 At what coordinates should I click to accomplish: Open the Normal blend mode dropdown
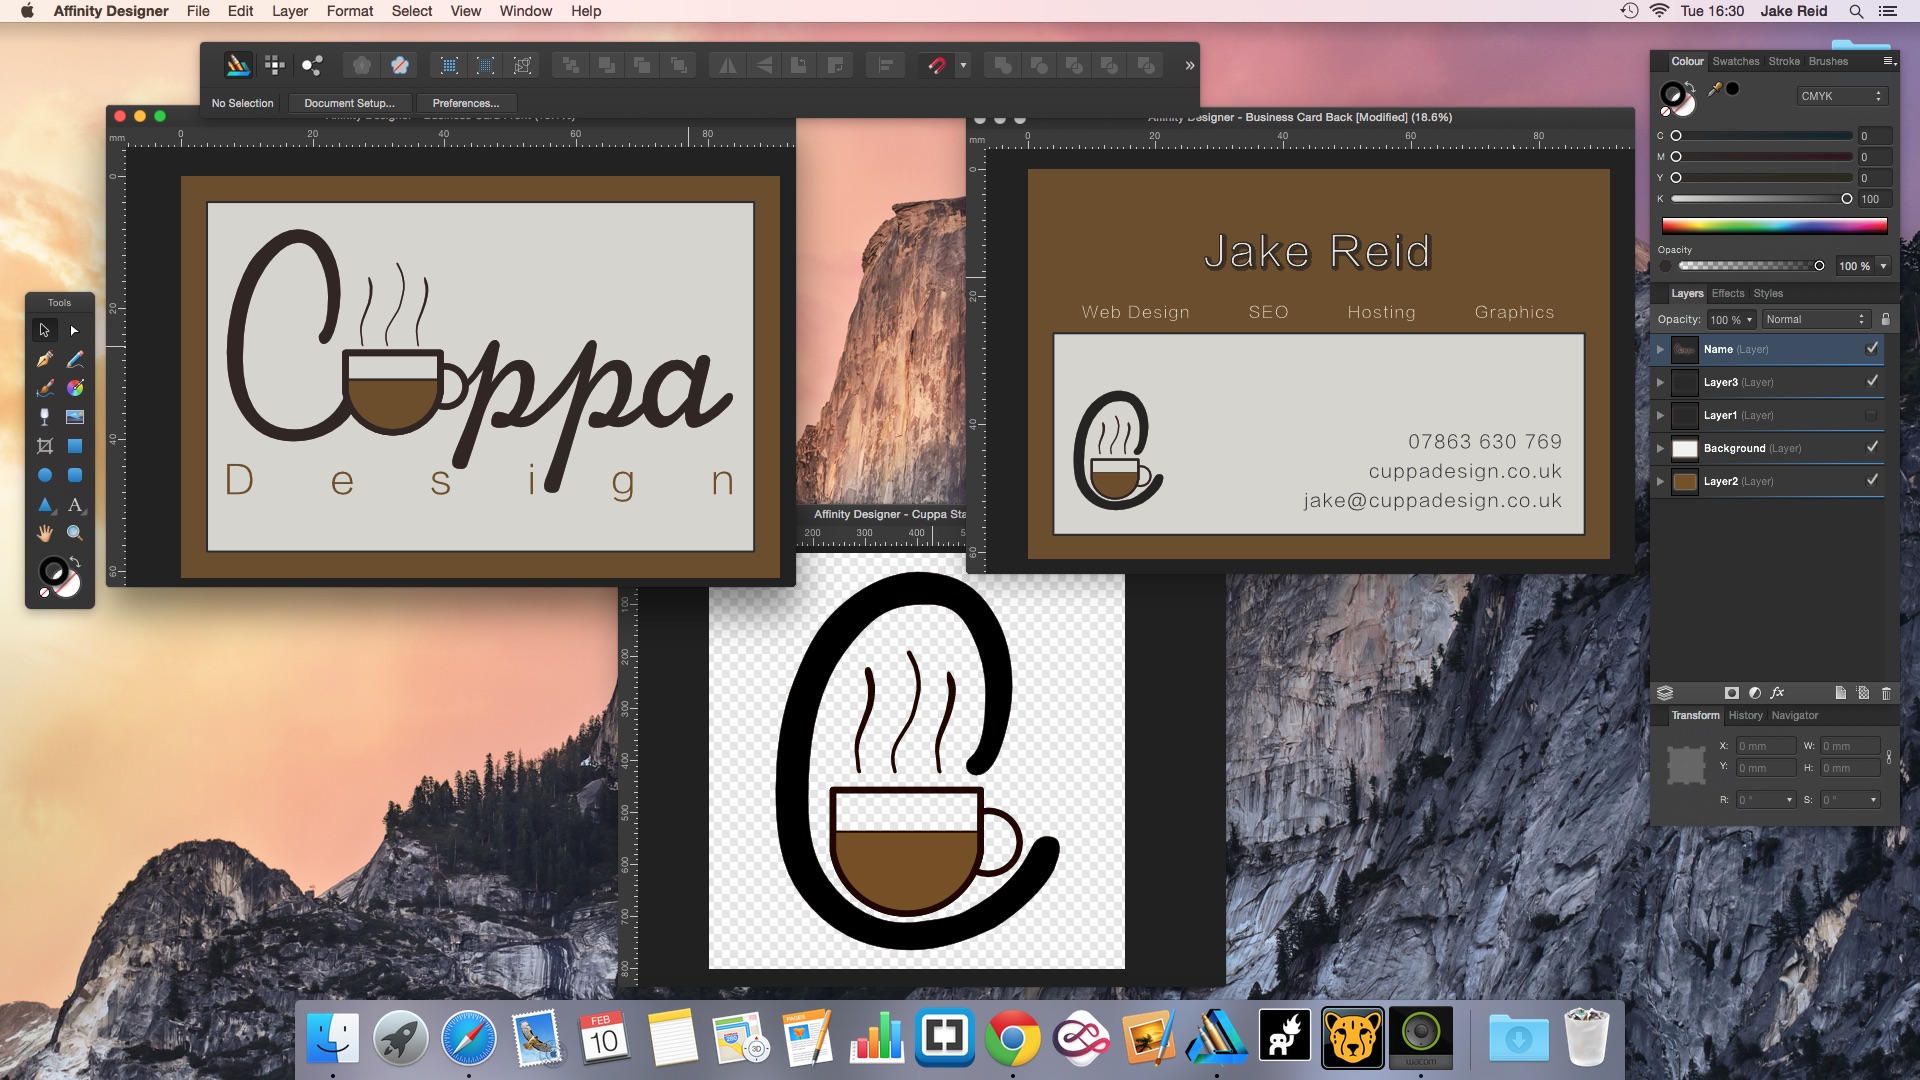click(x=1815, y=319)
